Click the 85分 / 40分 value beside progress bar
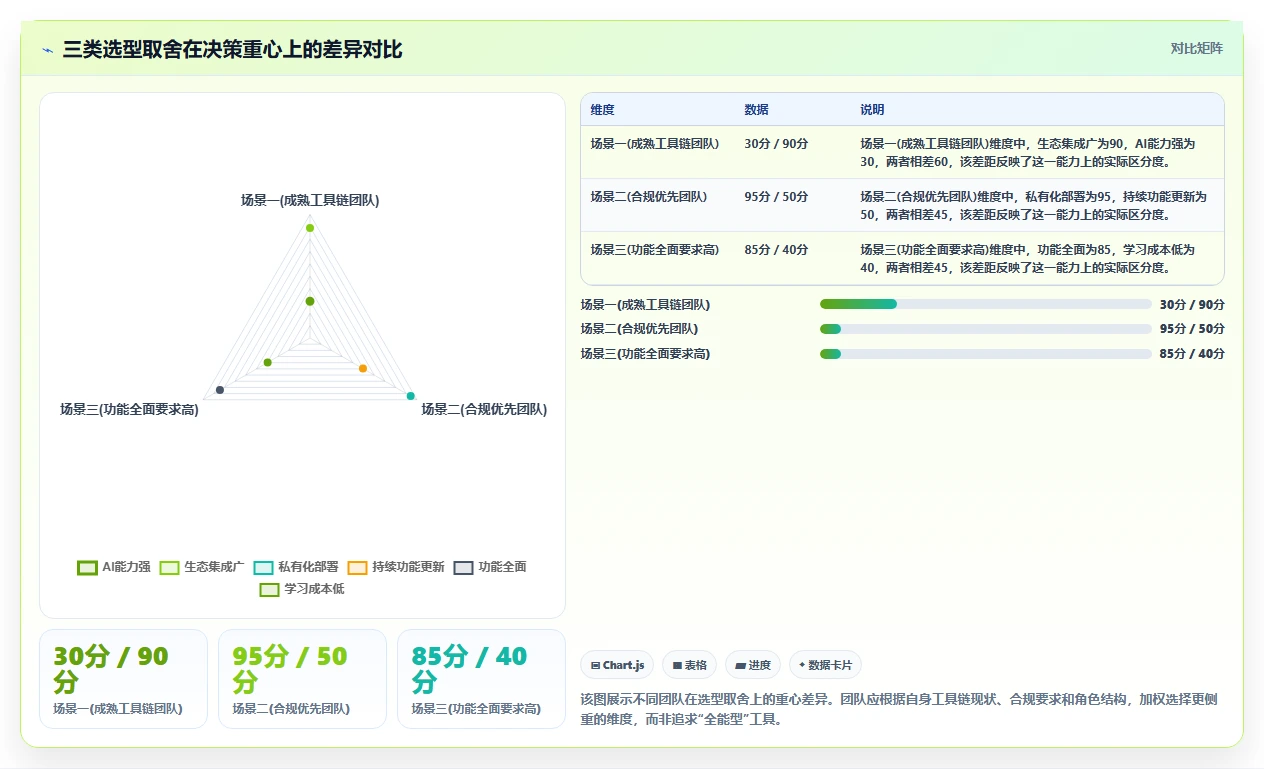This screenshot has width=1264, height=769. tap(1192, 354)
